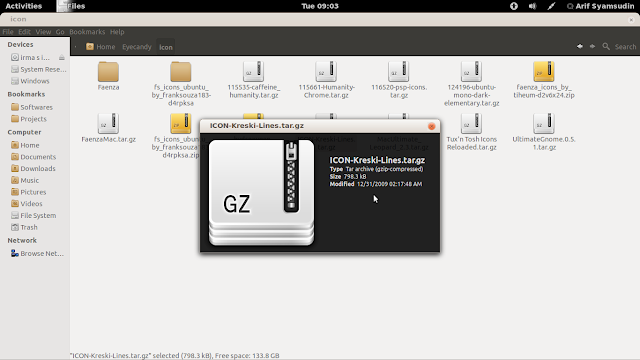Open the Files application menu in top bar
The image size is (640, 360).
click(71, 6)
